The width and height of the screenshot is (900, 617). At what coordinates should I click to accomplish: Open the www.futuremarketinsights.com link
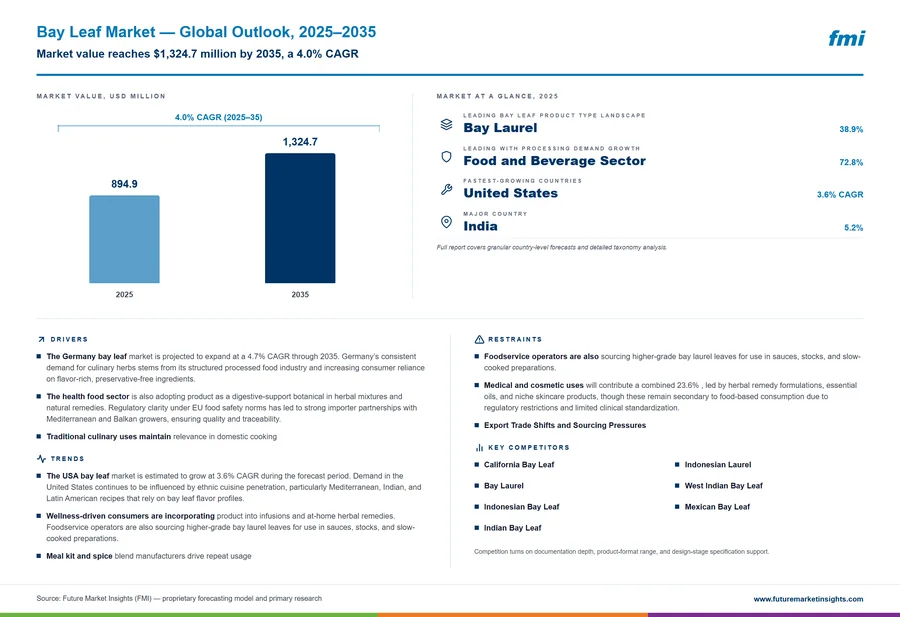(x=808, y=599)
